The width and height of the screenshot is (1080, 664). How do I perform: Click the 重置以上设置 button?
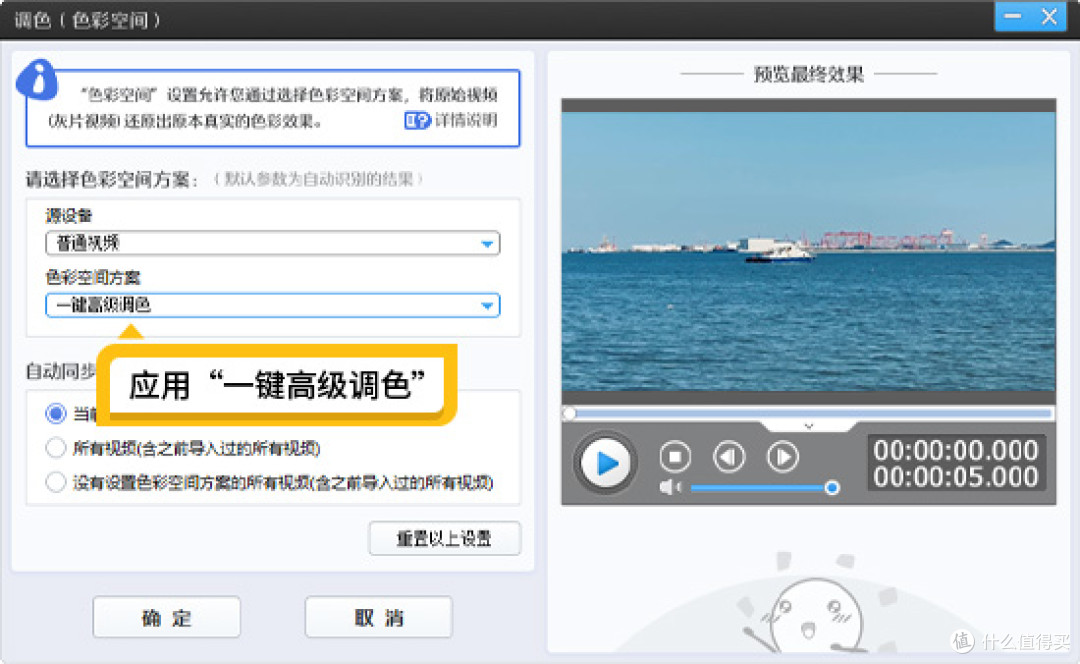click(445, 538)
